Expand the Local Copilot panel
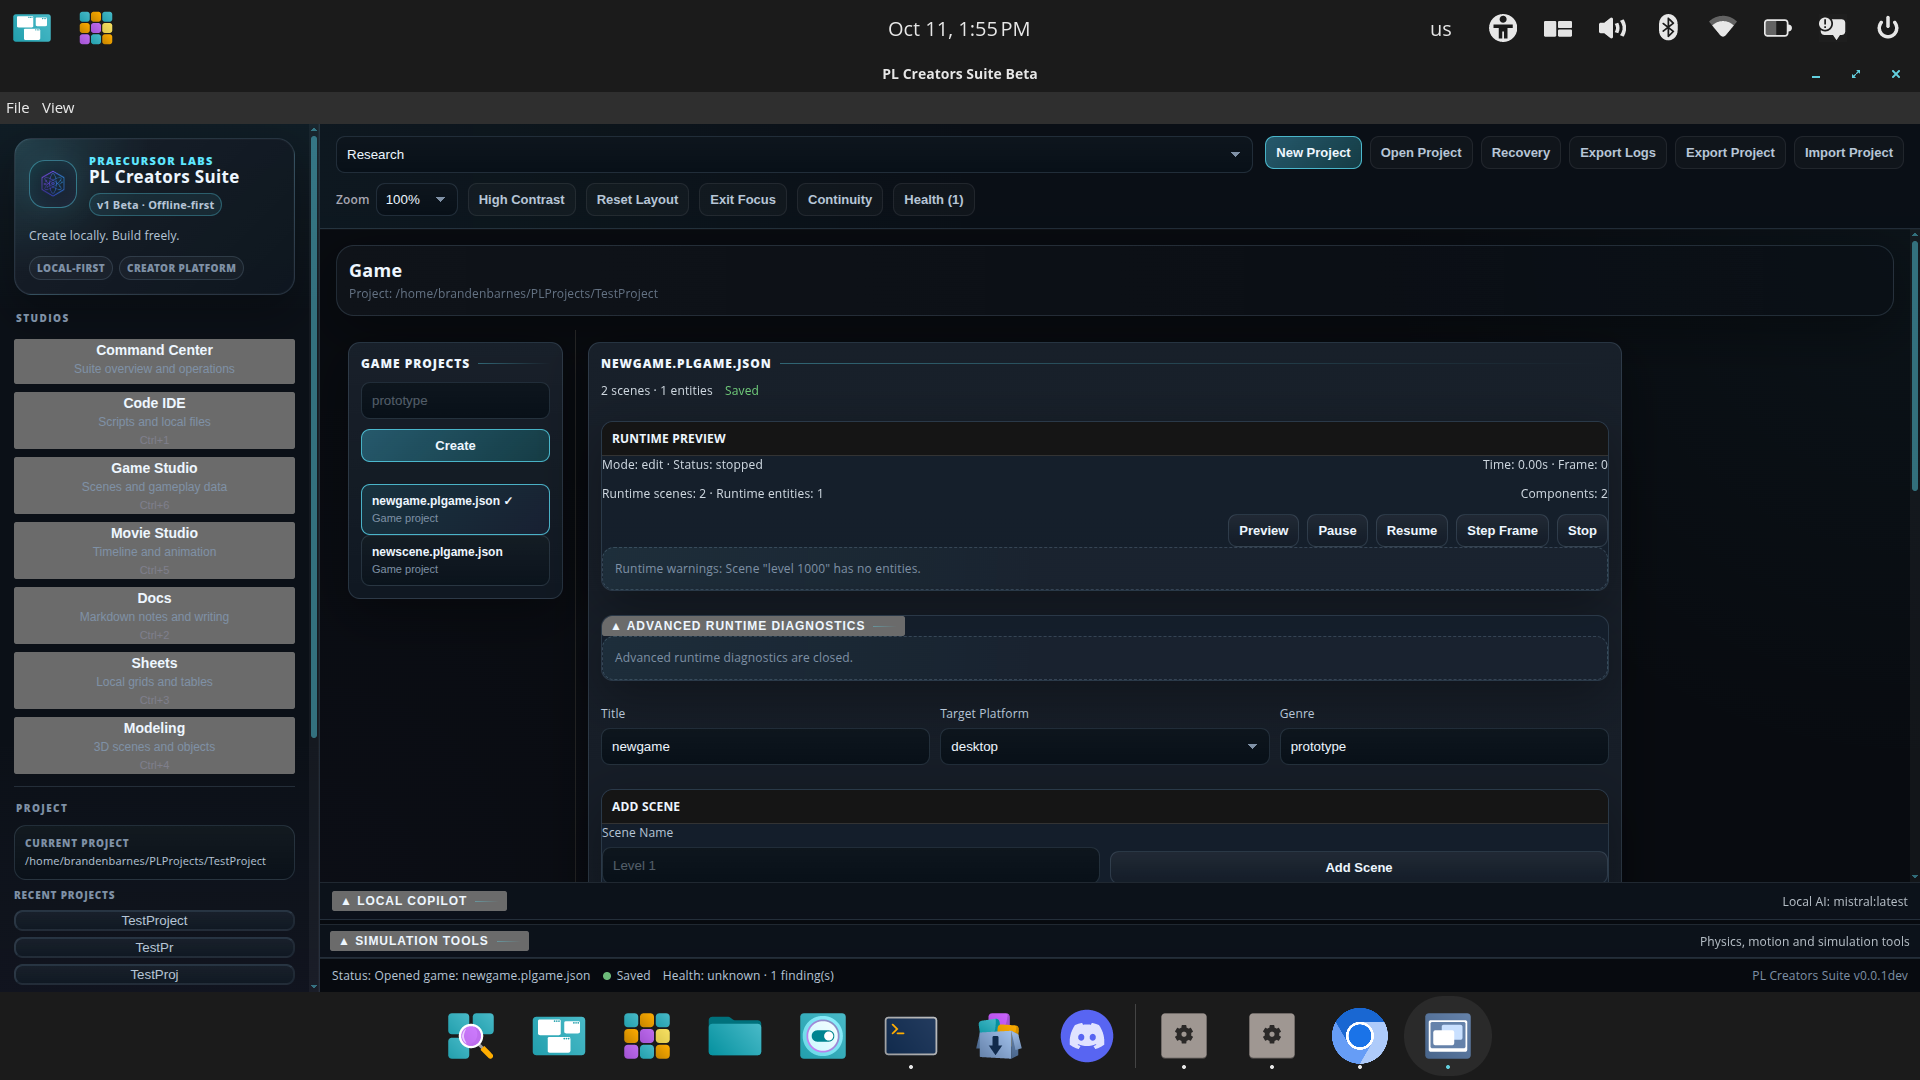Screen dimensions: 1920x1080 (x=419, y=901)
